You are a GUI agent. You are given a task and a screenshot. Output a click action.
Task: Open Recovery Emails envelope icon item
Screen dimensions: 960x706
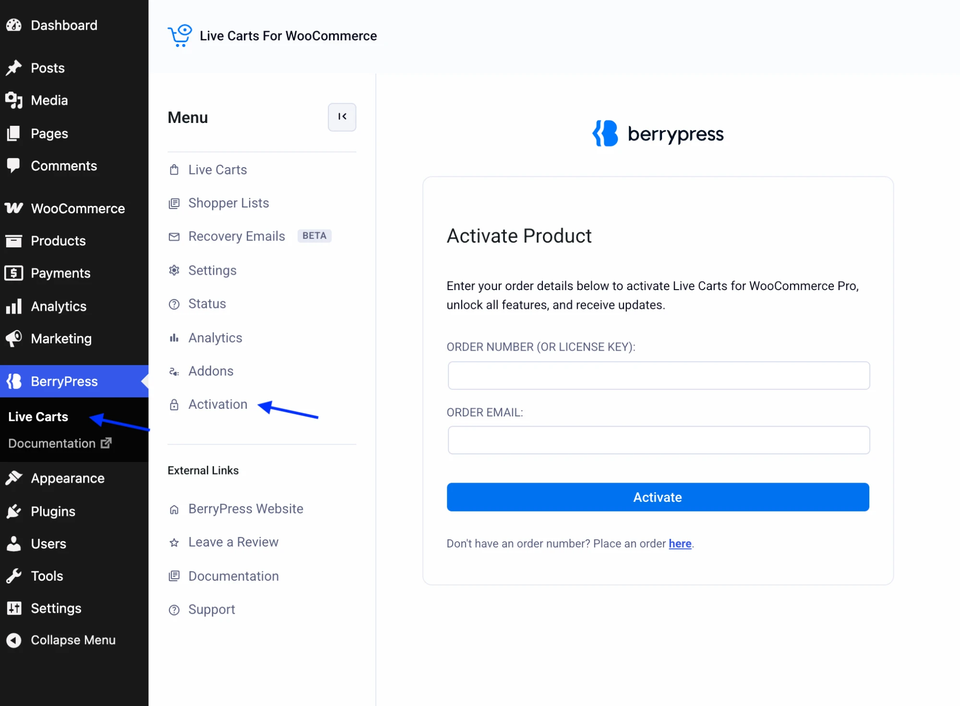[x=174, y=236]
